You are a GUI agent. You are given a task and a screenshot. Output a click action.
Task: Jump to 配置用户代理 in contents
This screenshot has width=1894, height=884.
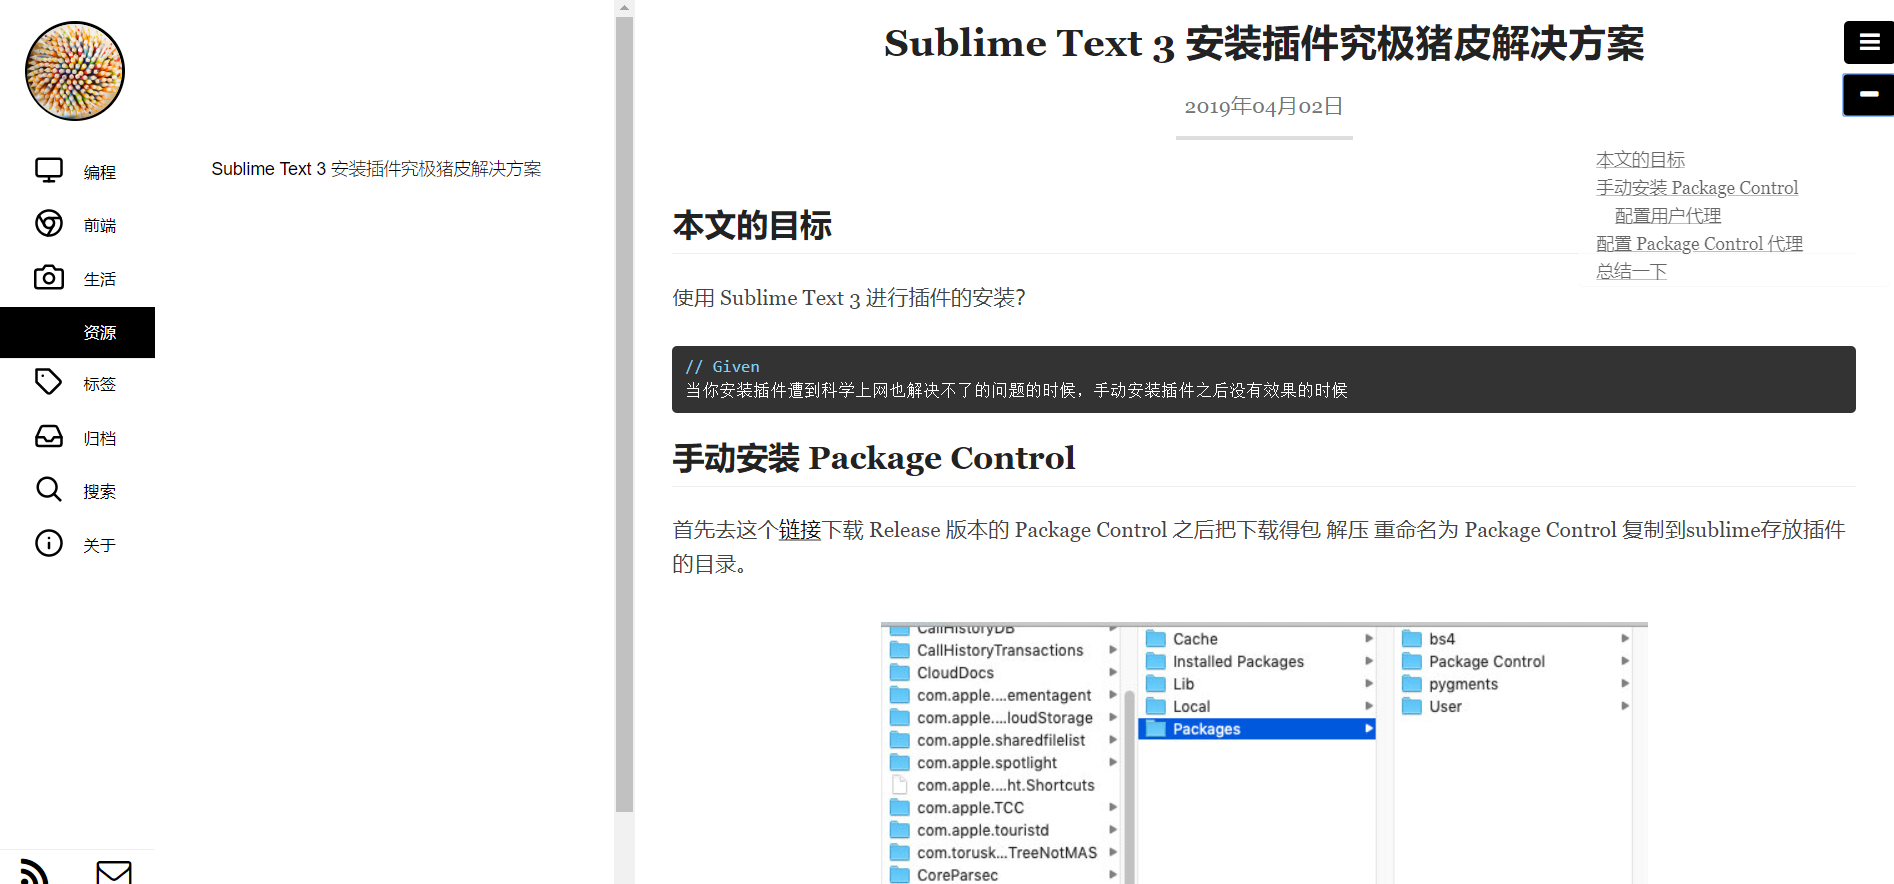pos(1668,216)
